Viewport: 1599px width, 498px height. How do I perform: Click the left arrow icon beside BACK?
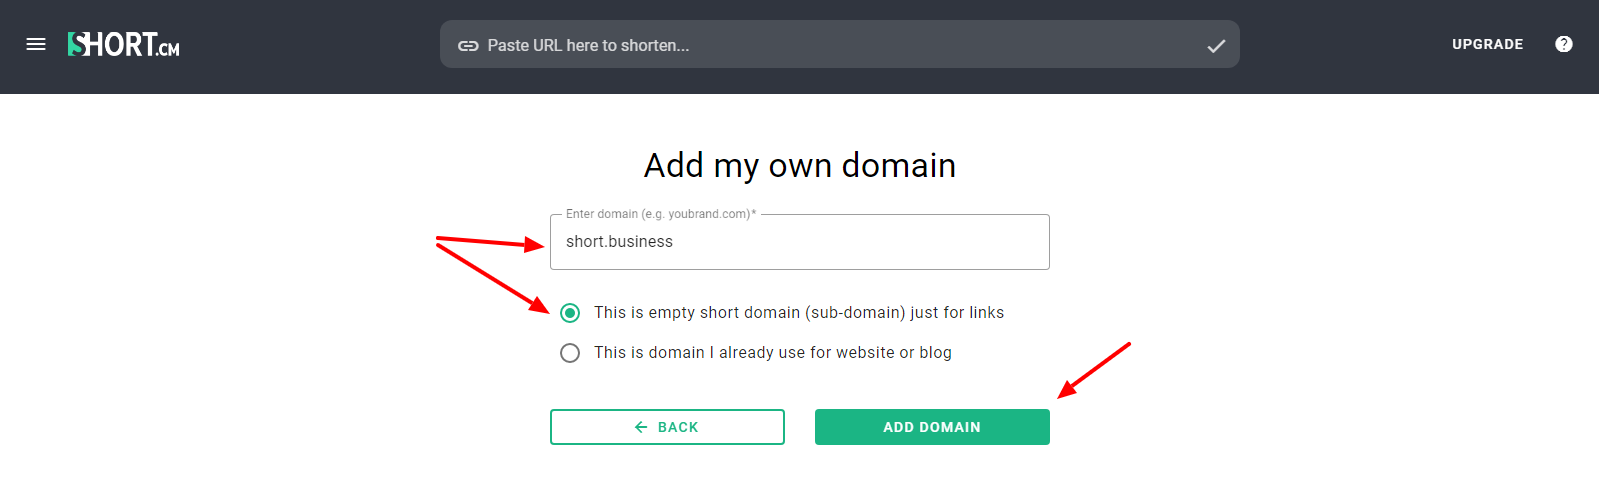(x=641, y=427)
